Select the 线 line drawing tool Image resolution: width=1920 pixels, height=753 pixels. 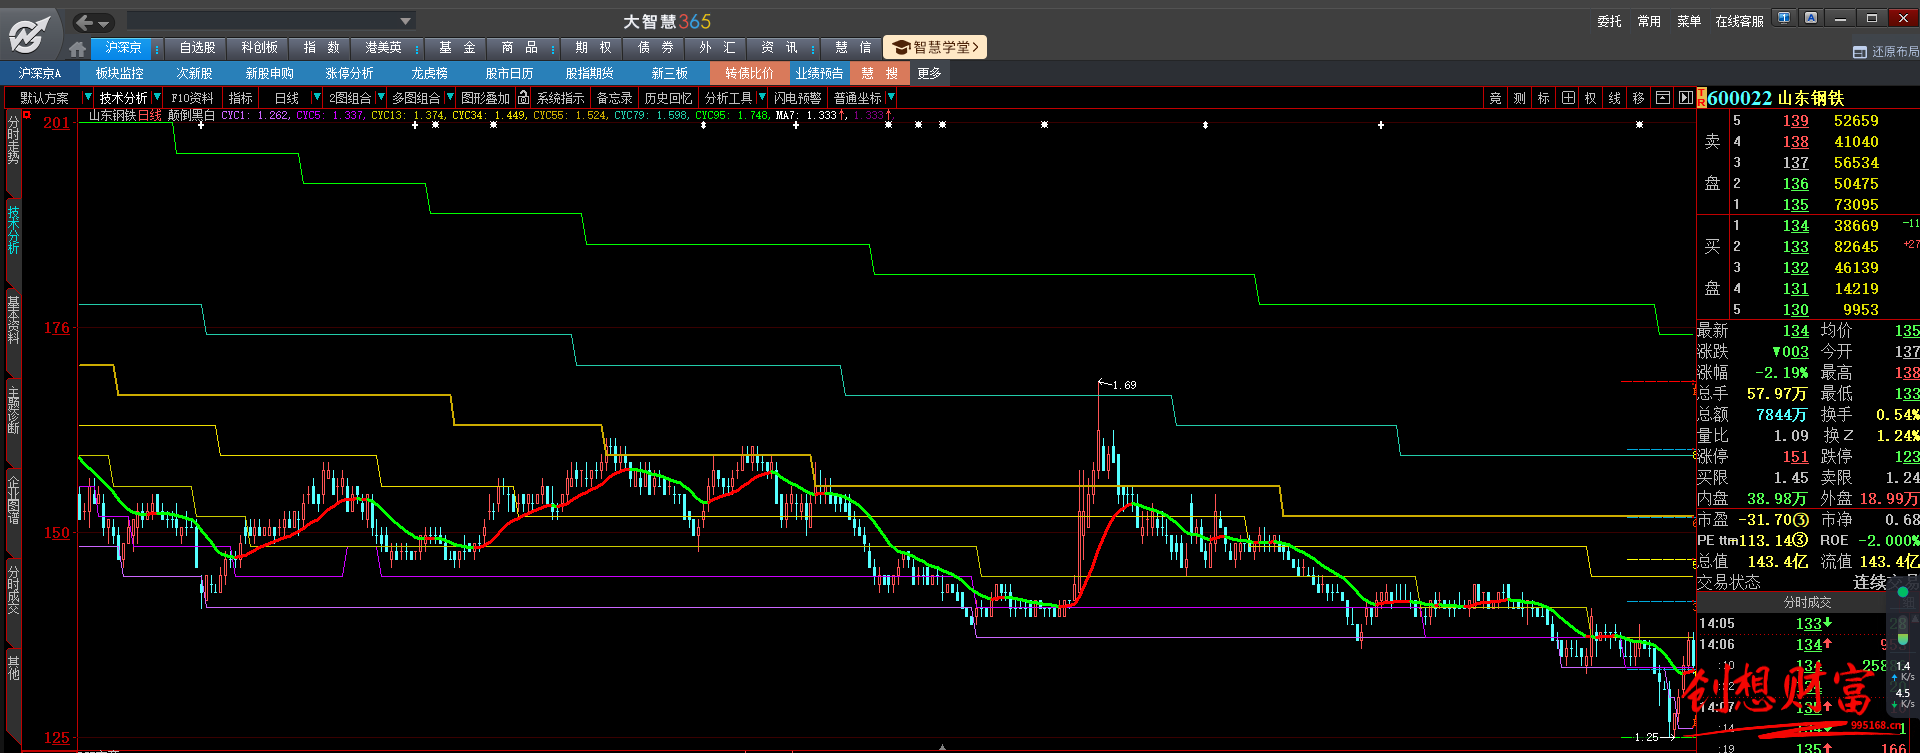click(1614, 98)
